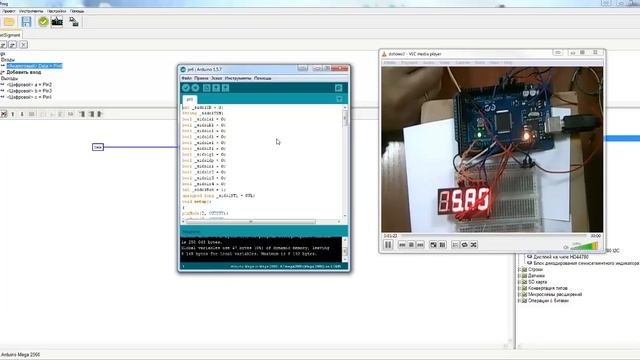Toggle loop mode in VLC
Image resolution: width=640 pixels, height=360 pixels.
(x=464, y=245)
